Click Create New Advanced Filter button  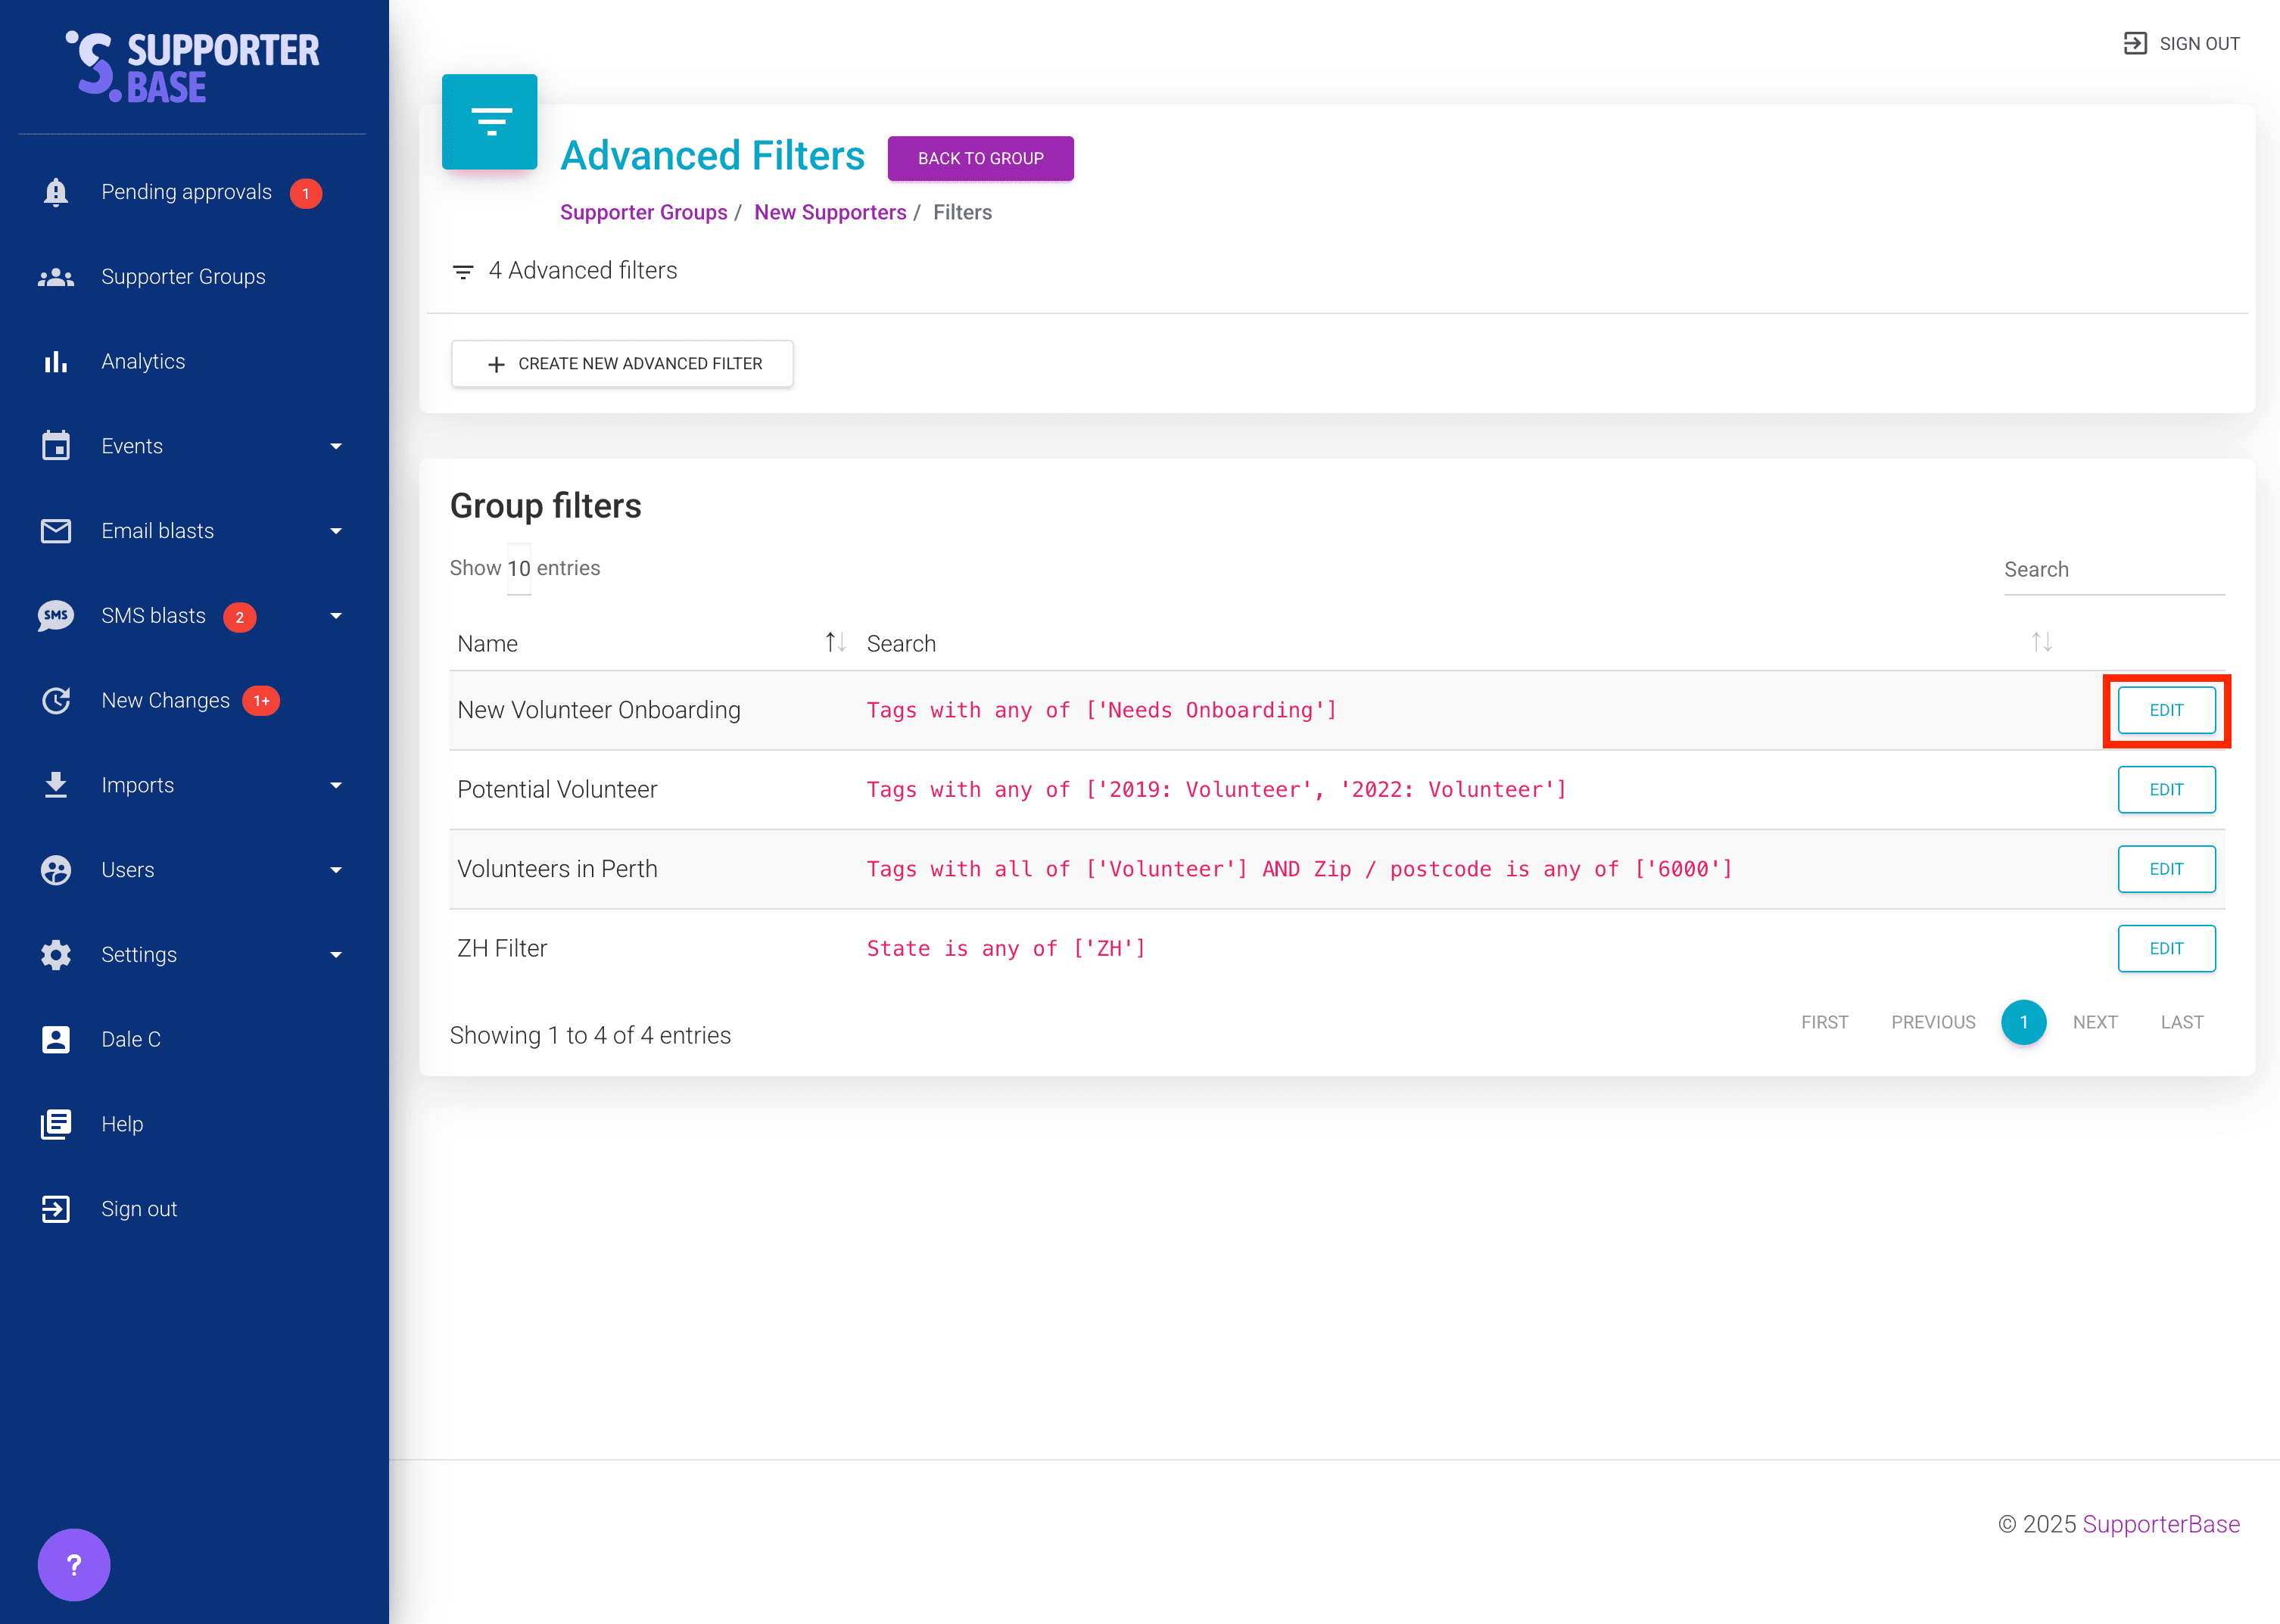coord(622,364)
